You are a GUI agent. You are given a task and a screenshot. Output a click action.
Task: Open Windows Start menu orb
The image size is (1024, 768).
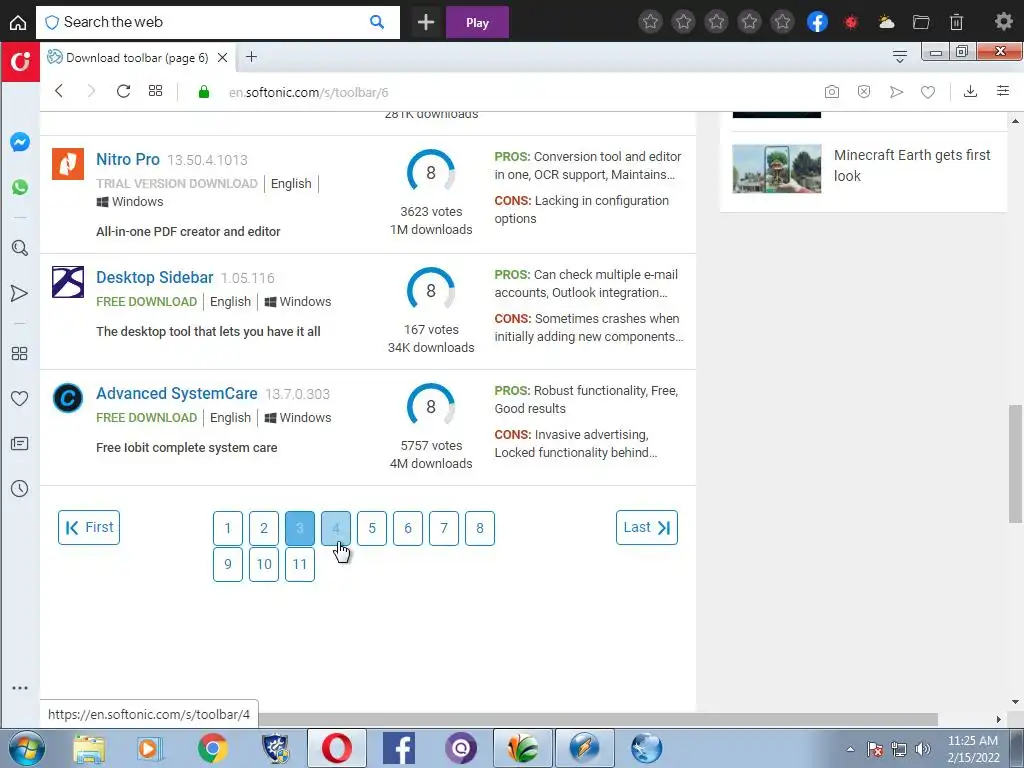pos(27,748)
